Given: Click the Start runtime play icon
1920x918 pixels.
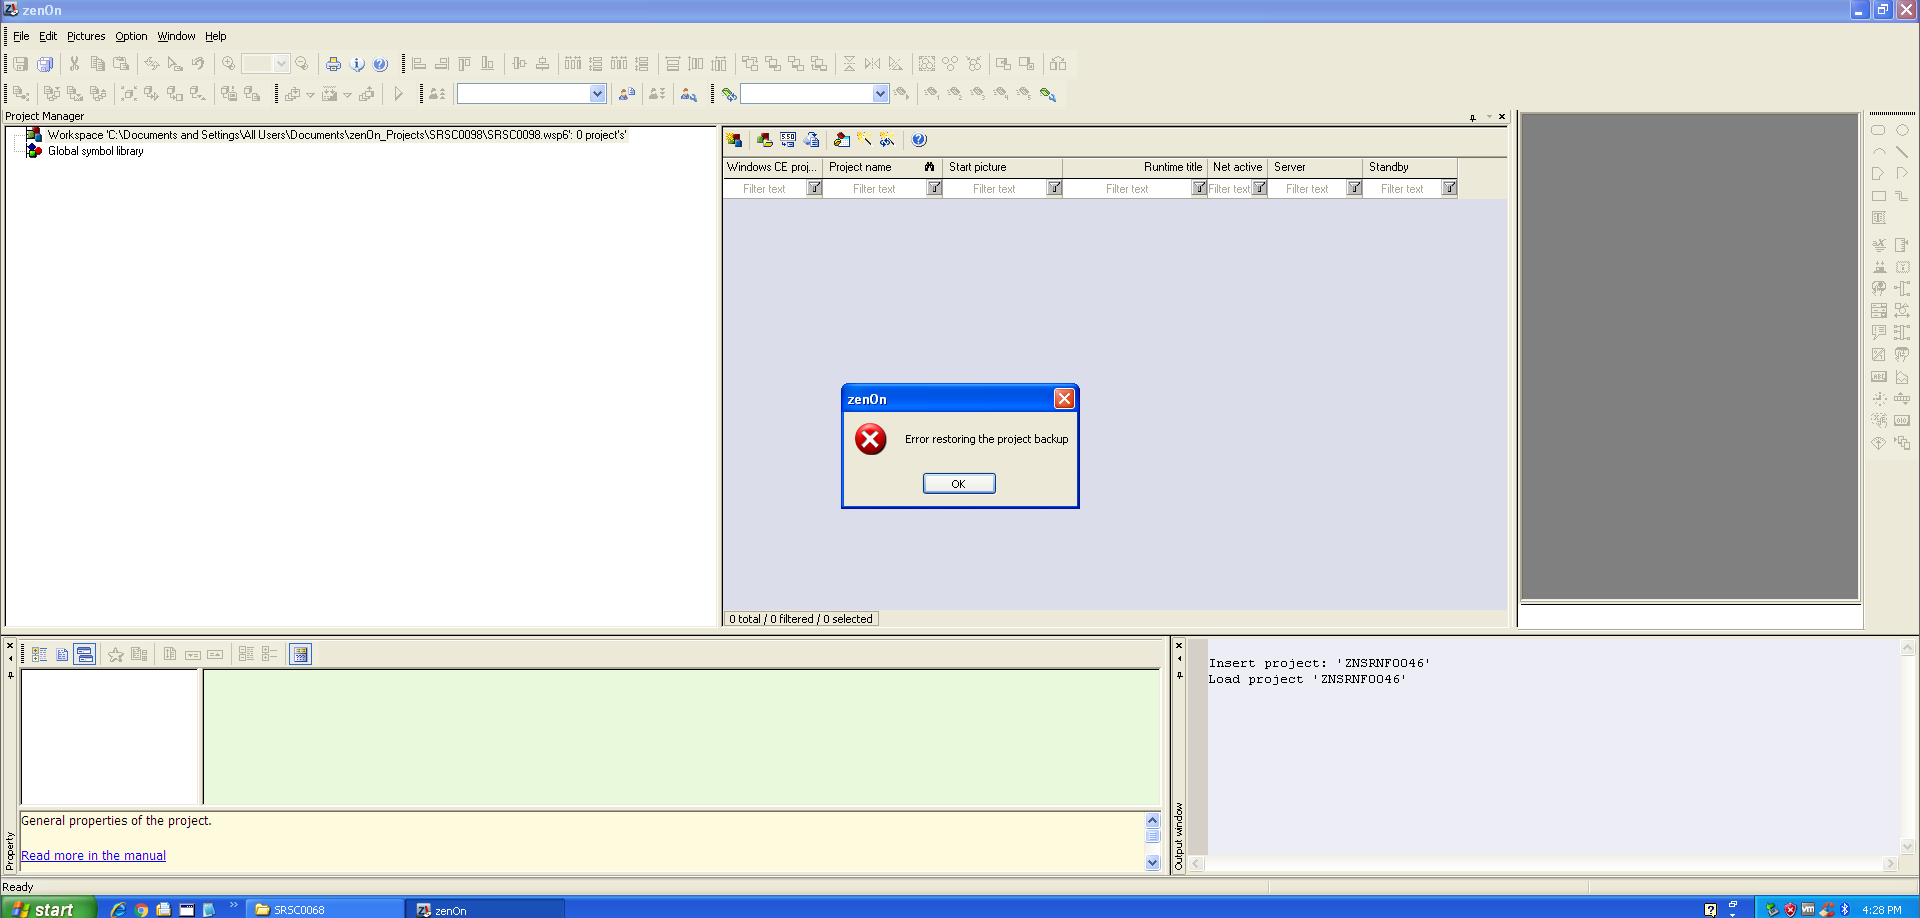Looking at the screenshot, I should click(398, 94).
